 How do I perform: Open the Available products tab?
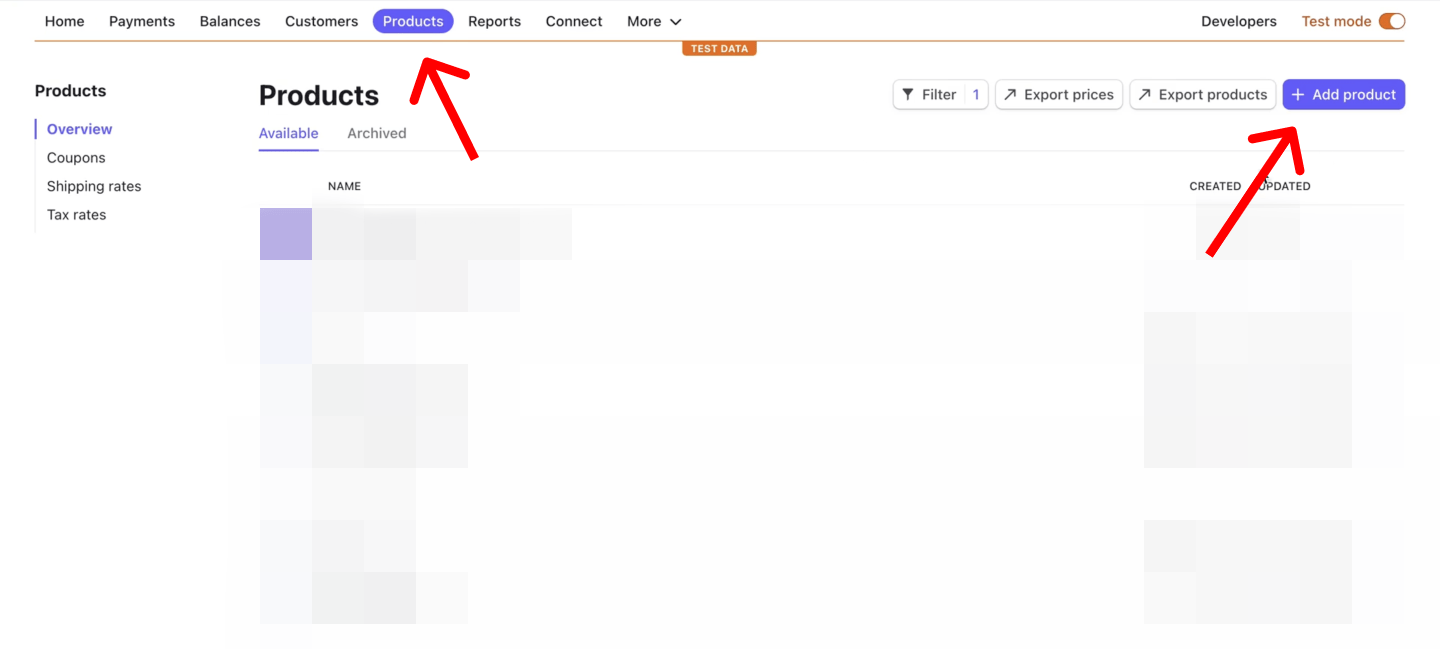tap(288, 132)
